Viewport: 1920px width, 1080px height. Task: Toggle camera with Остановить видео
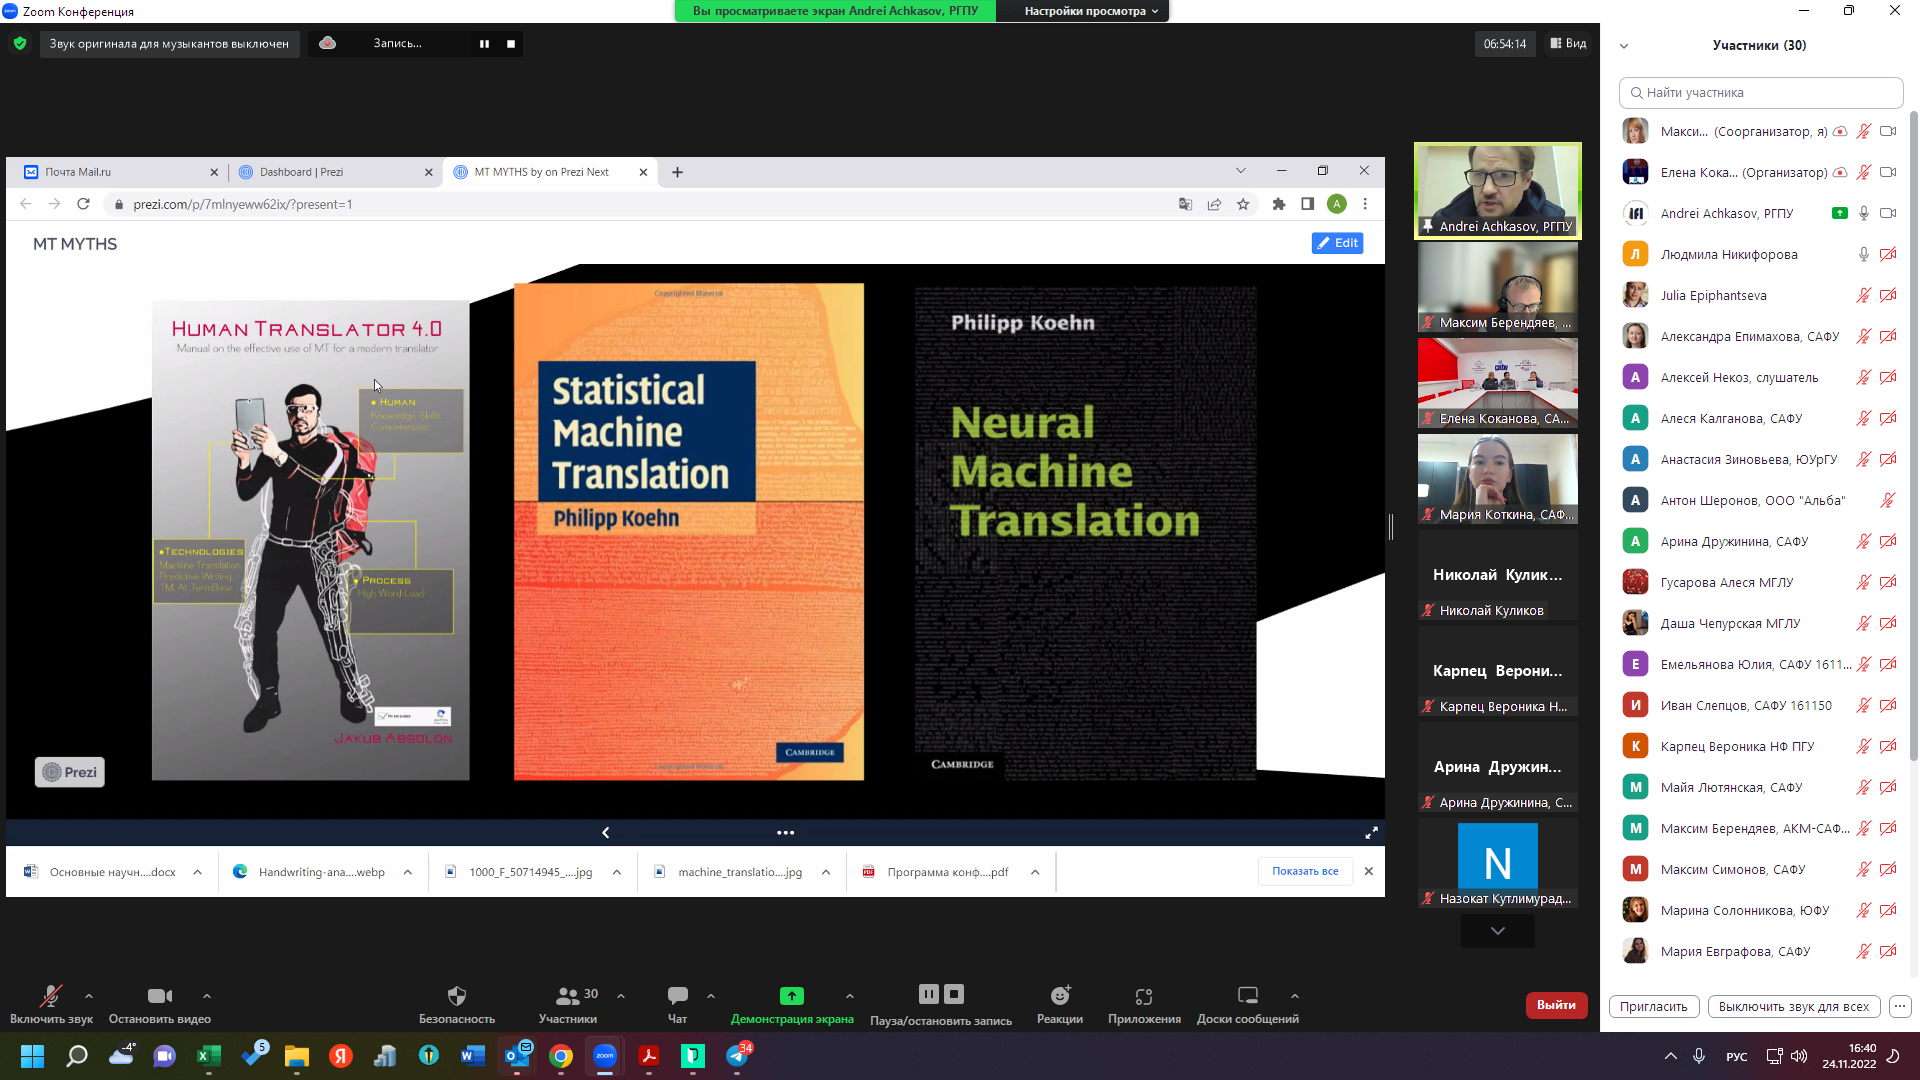[x=159, y=996]
